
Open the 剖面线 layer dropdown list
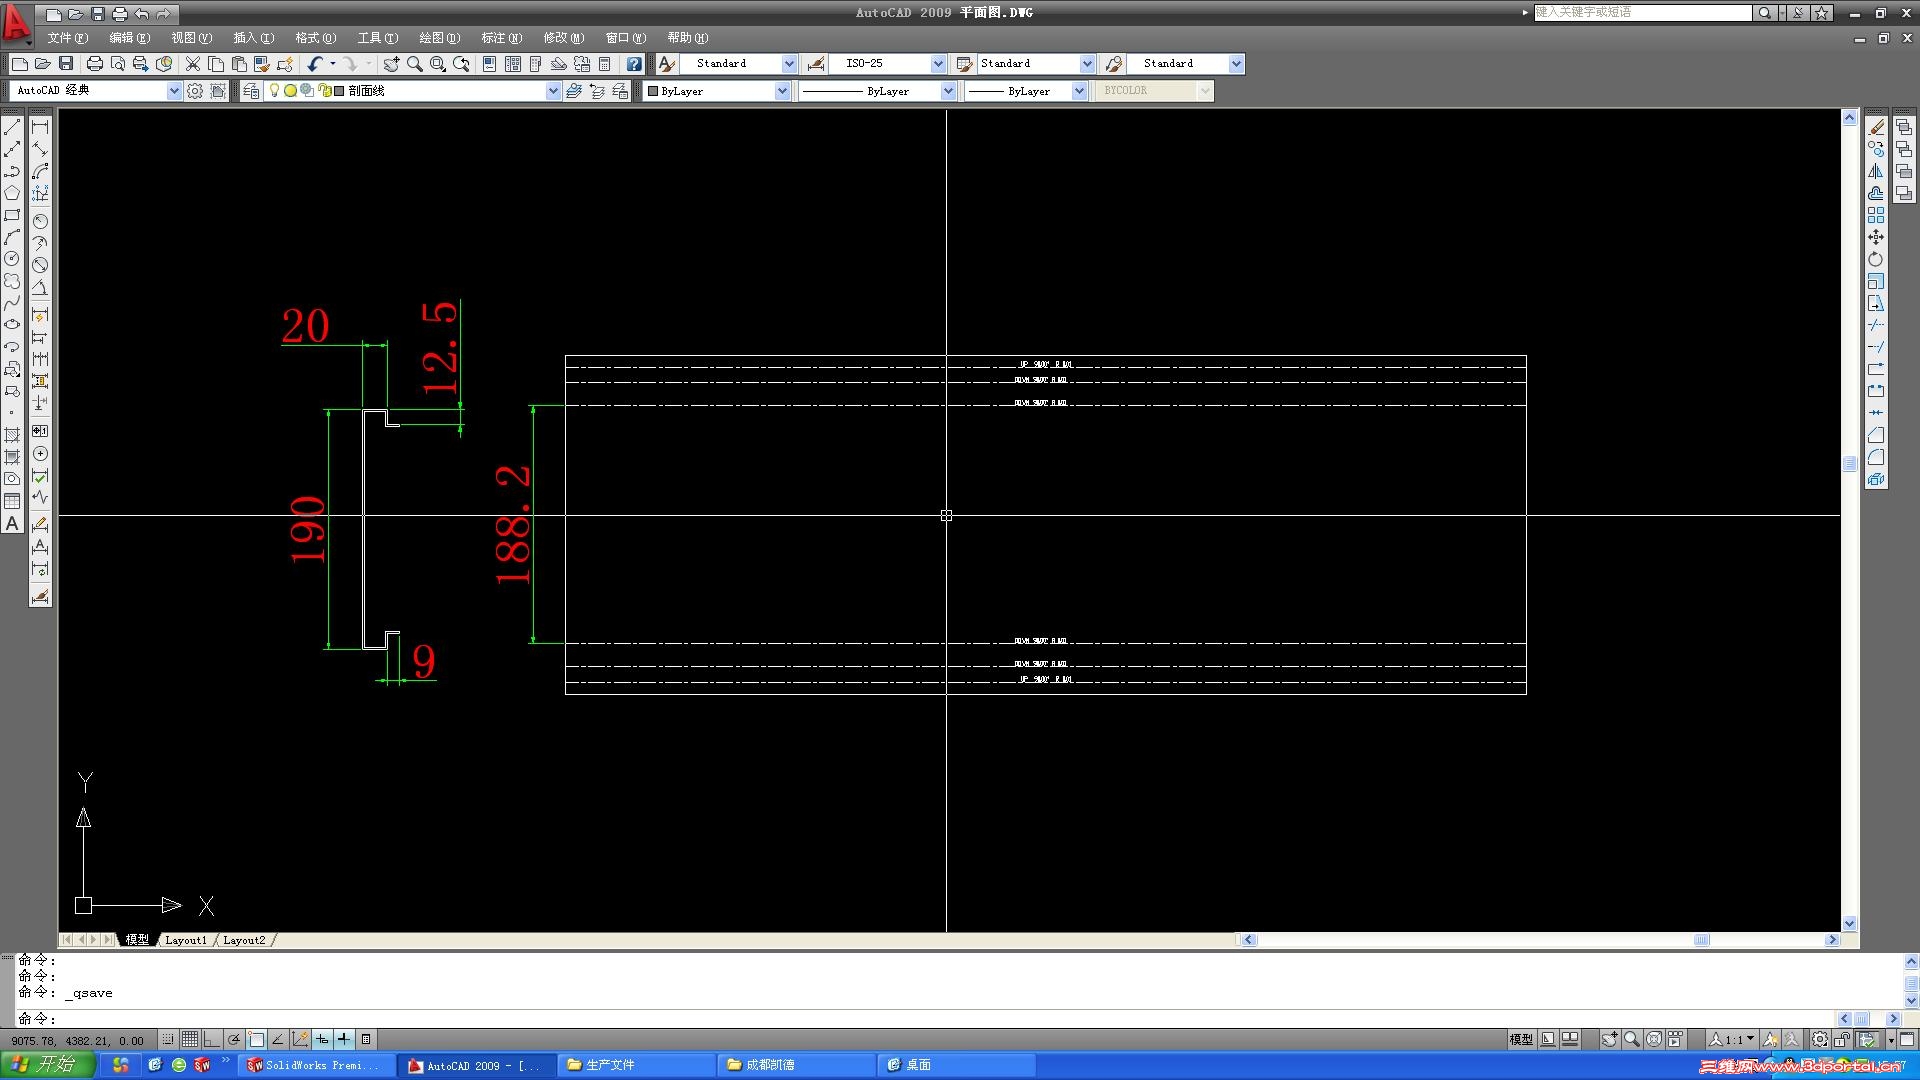(553, 91)
